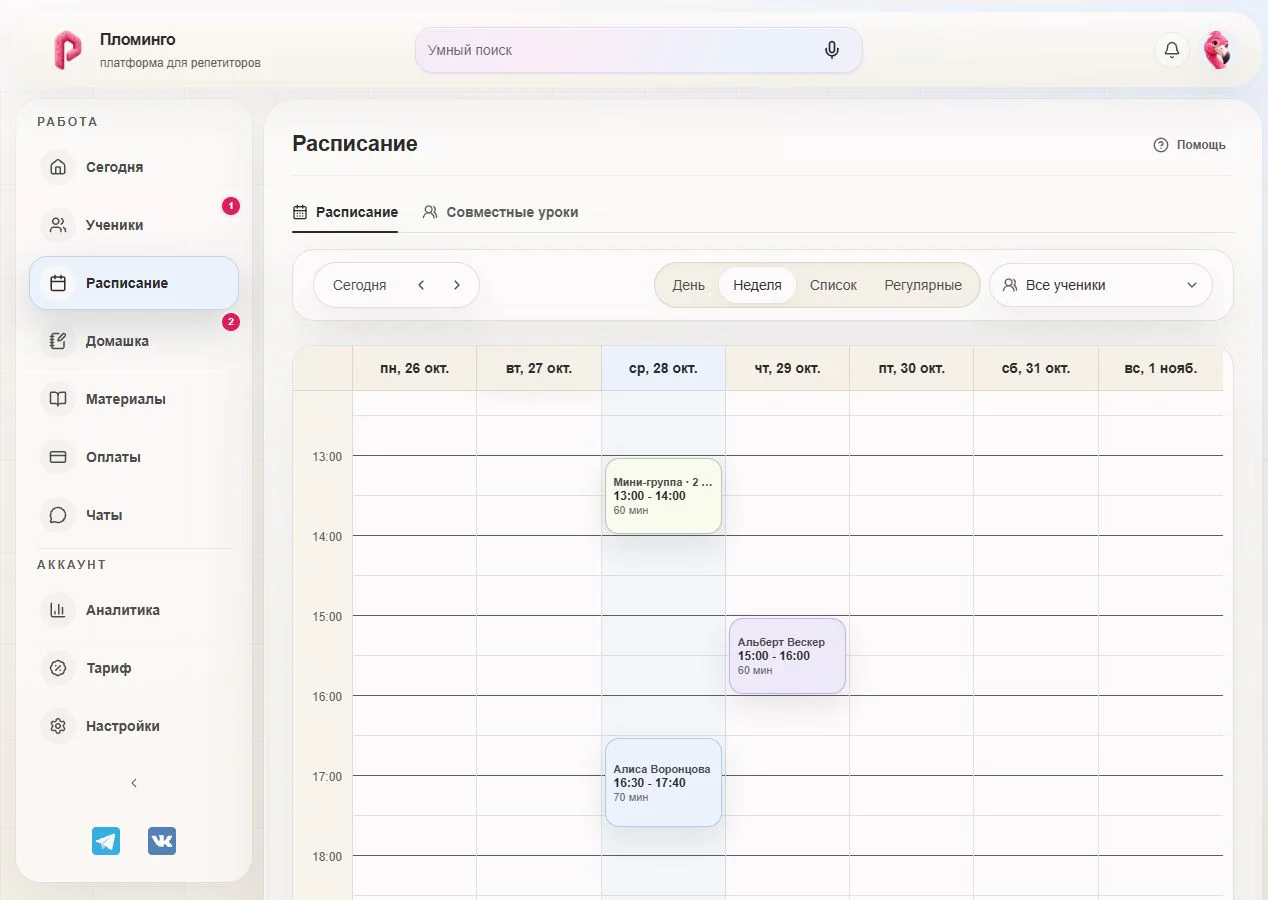This screenshot has height=900, width=1268.
Task: Open the Мини-группа 13:00 - 14:00 lesson
Action: coord(663,496)
